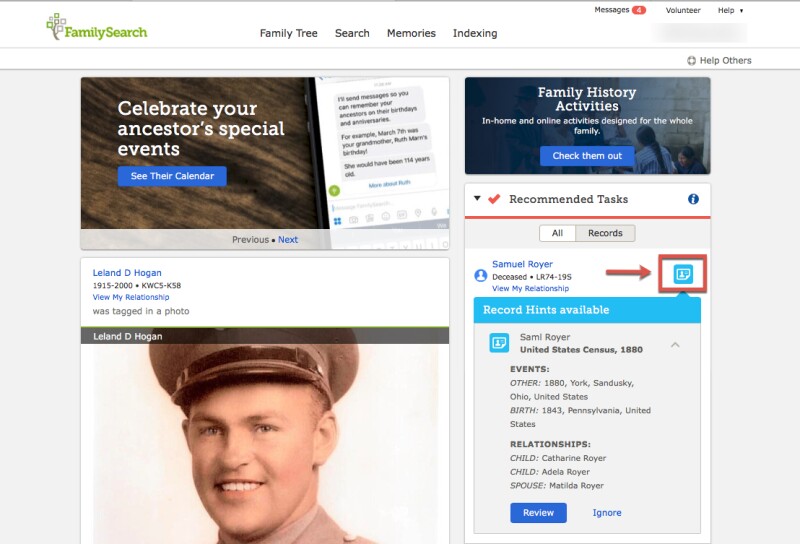The image size is (800, 544).
Task: Click the Family History Activities banner title
Action: (587, 99)
